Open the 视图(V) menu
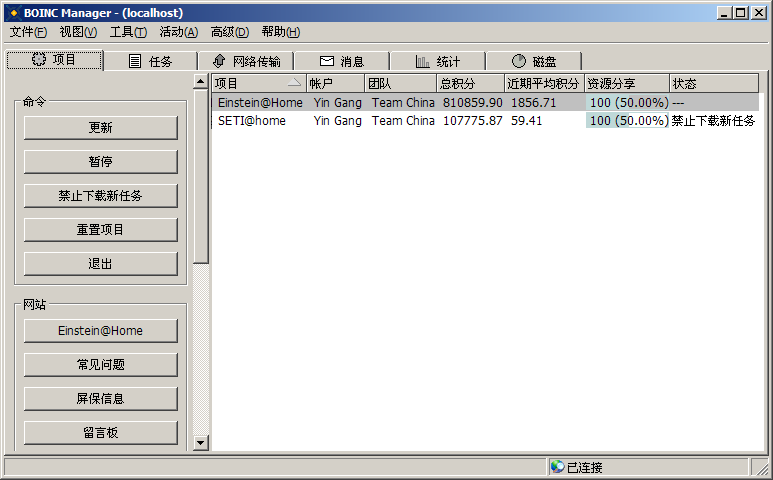This screenshot has height=480, width=773. (78, 32)
